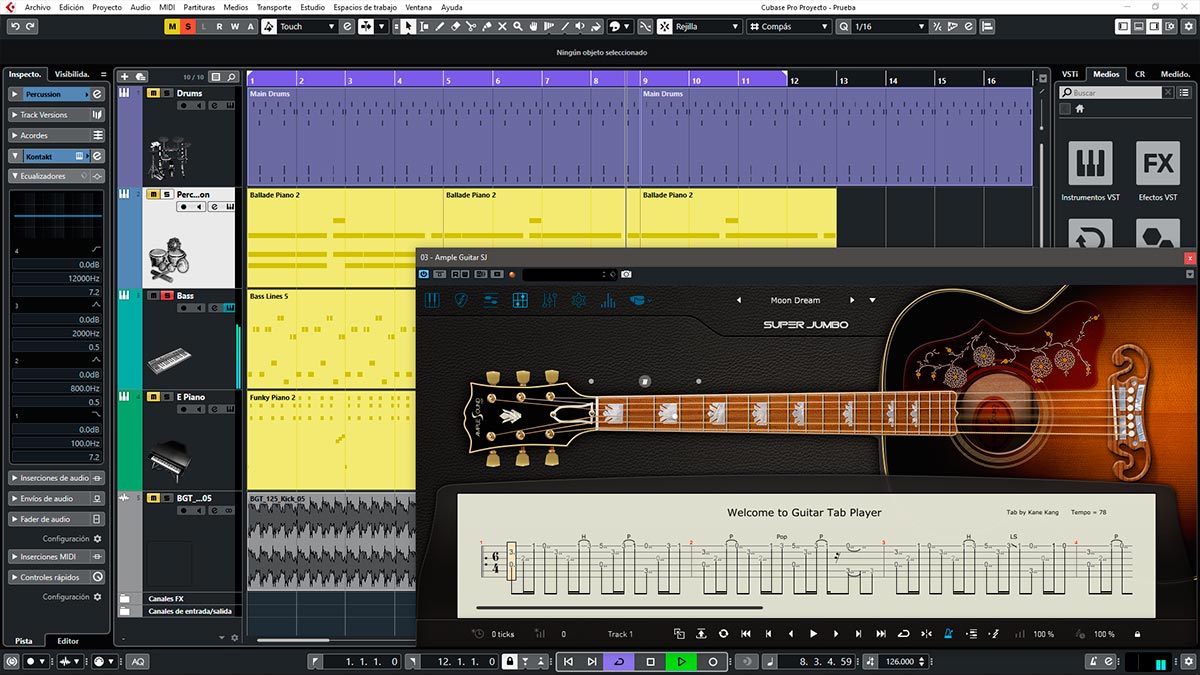Screen dimensions: 1200x675
Task: Start playback on the main transport
Action: (x=681, y=661)
